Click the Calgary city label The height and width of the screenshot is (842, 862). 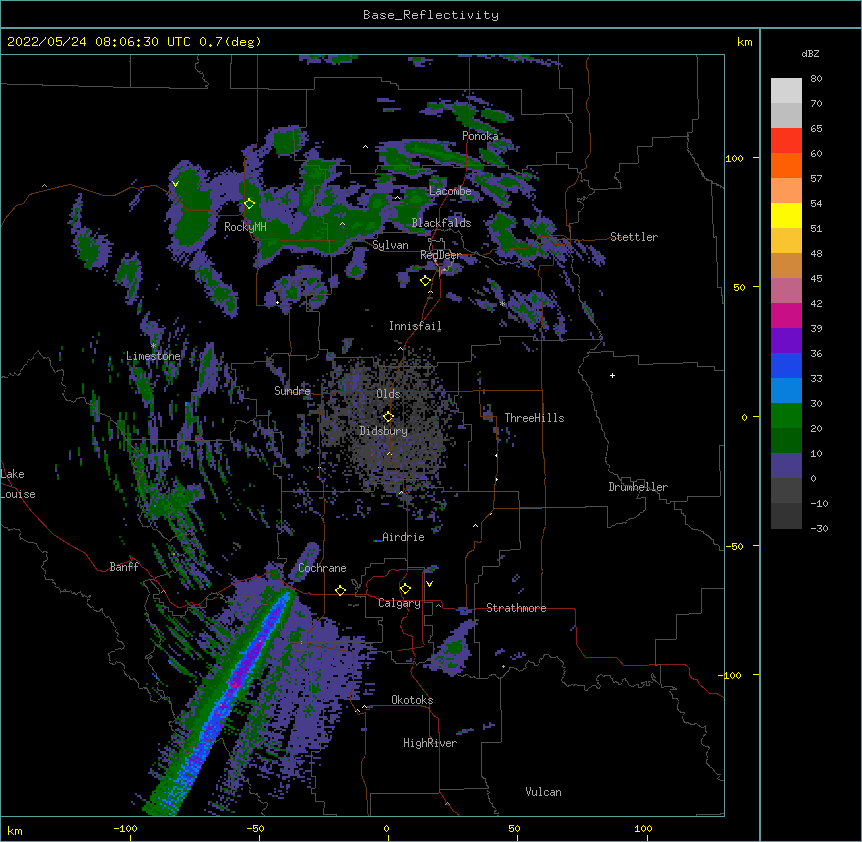pos(399,603)
